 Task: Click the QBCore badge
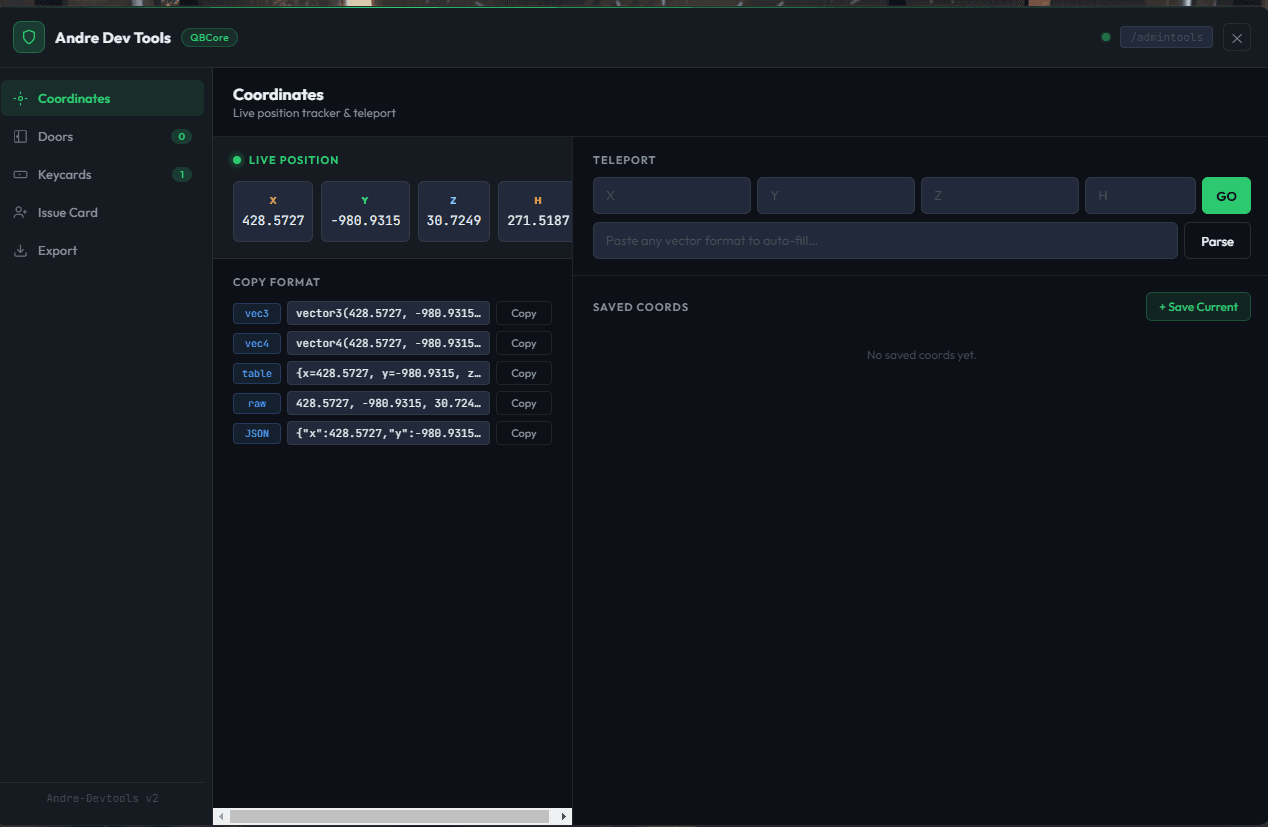(x=209, y=38)
